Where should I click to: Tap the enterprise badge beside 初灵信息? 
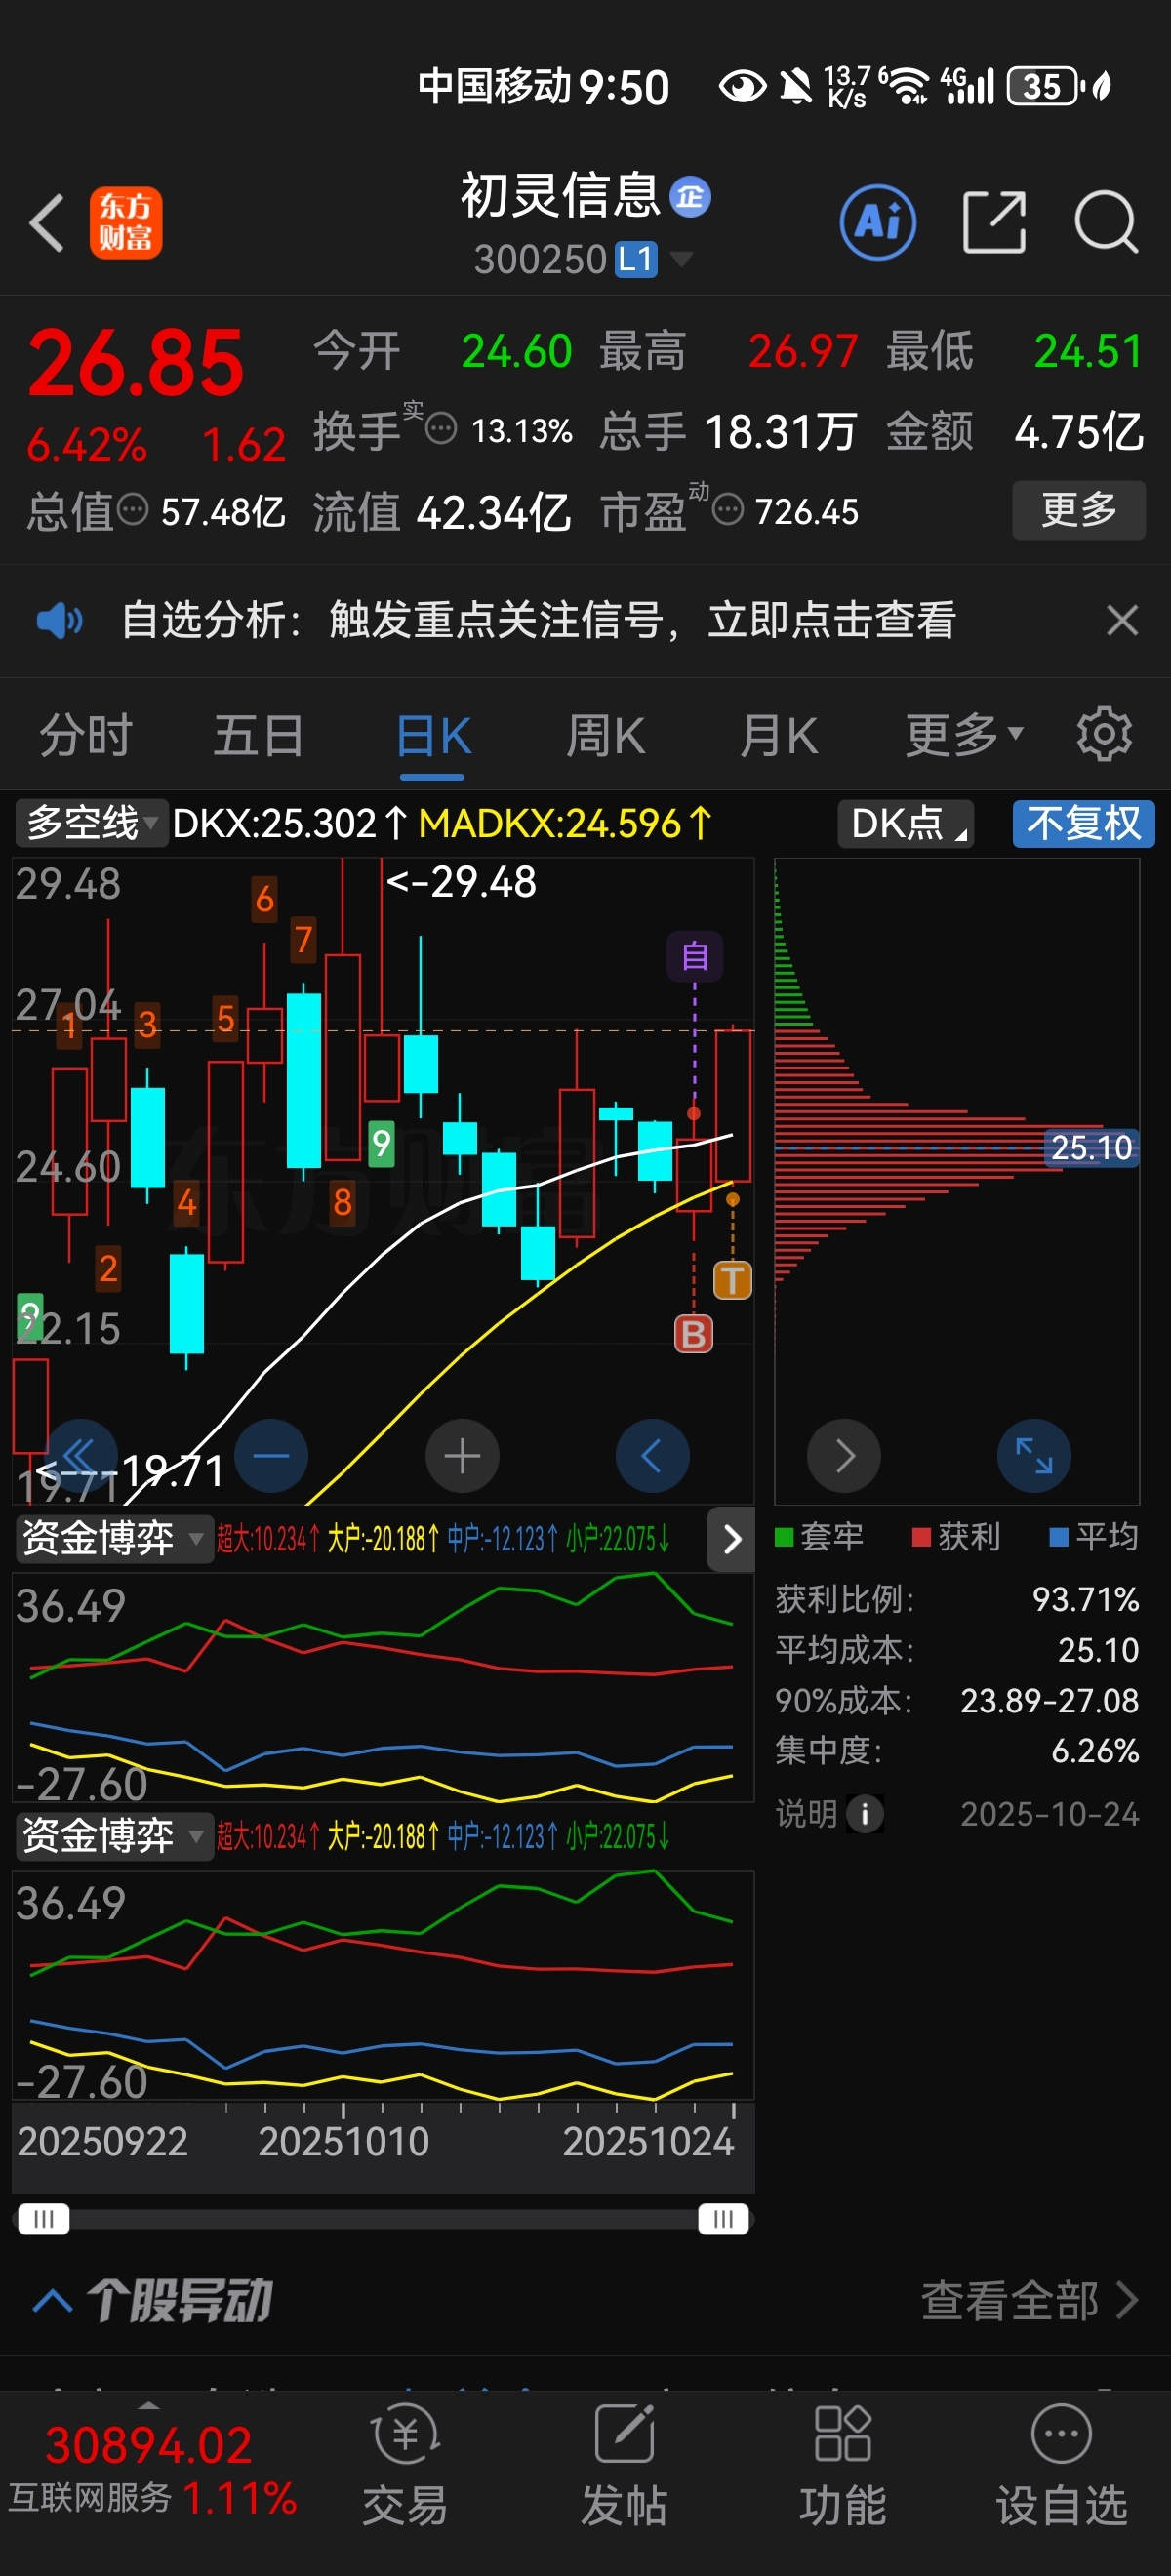(690, 196)
